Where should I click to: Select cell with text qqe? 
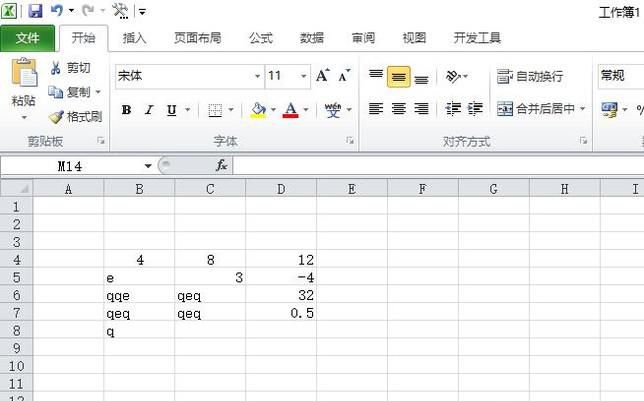[139, 295]
